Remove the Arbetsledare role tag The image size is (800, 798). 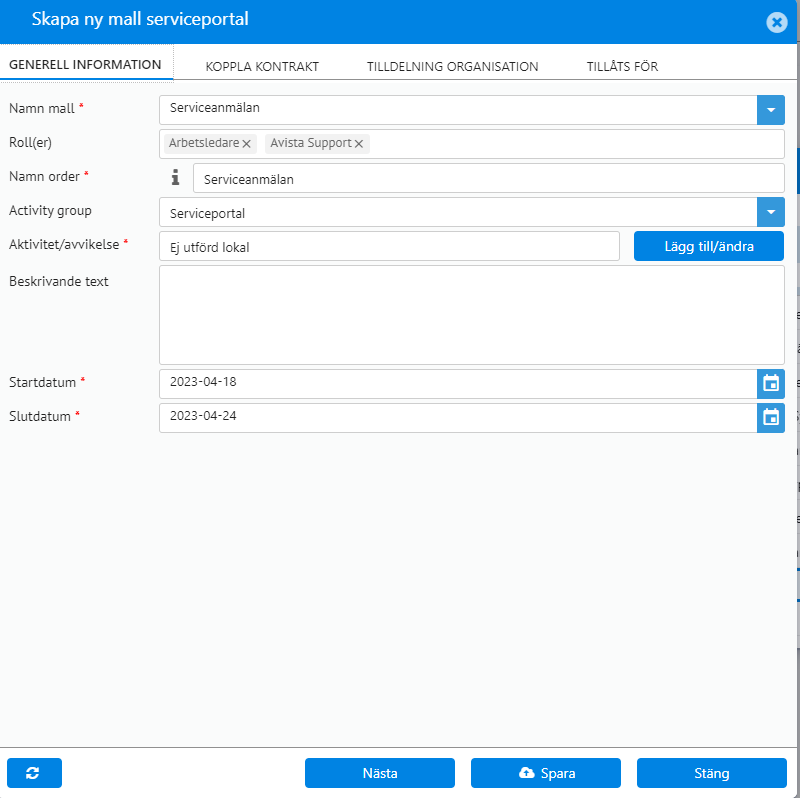(246, 144)
